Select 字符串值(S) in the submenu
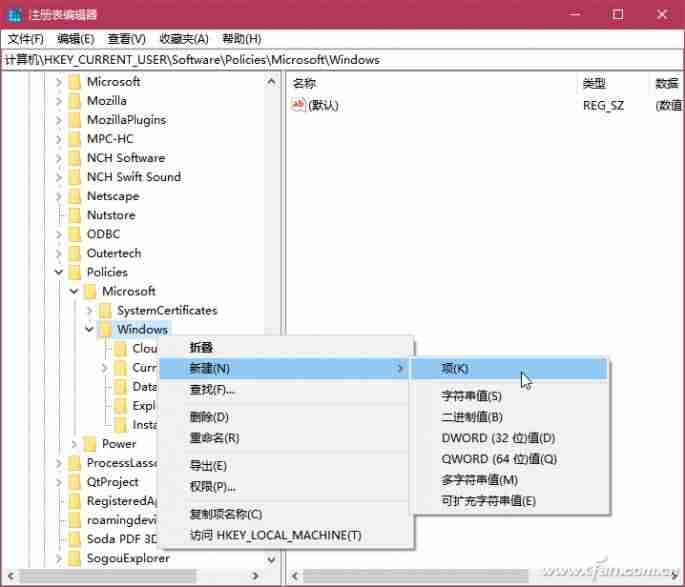The width and height of the screenshot is (685, 587). coord(511,396)
